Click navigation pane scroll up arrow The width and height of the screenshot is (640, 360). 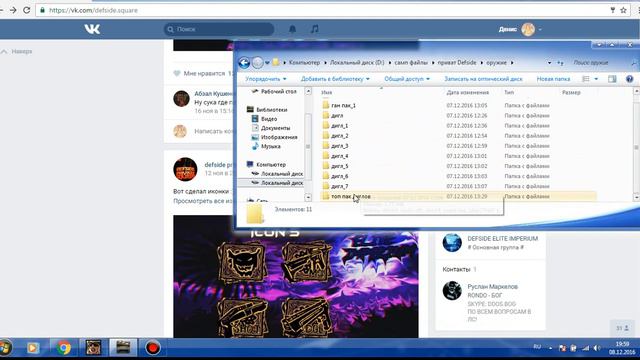[x=308, y=91]
